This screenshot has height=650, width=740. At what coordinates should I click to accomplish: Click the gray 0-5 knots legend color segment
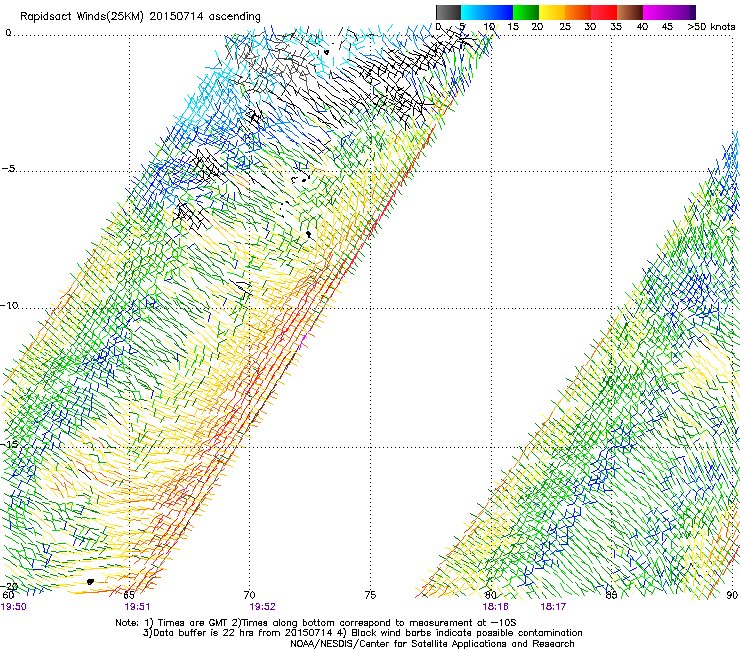[448, 12]
